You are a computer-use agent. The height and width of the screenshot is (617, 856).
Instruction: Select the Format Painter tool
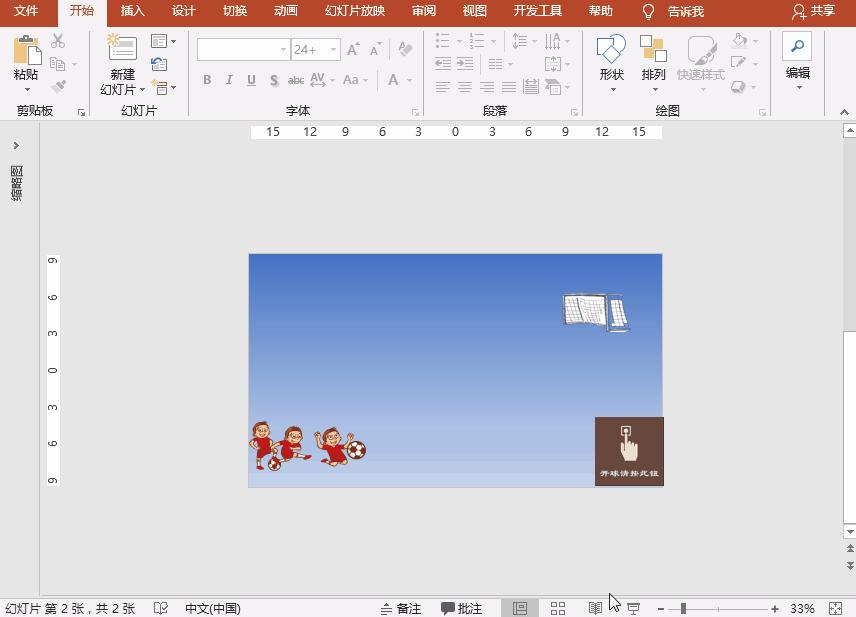point(59,86)
